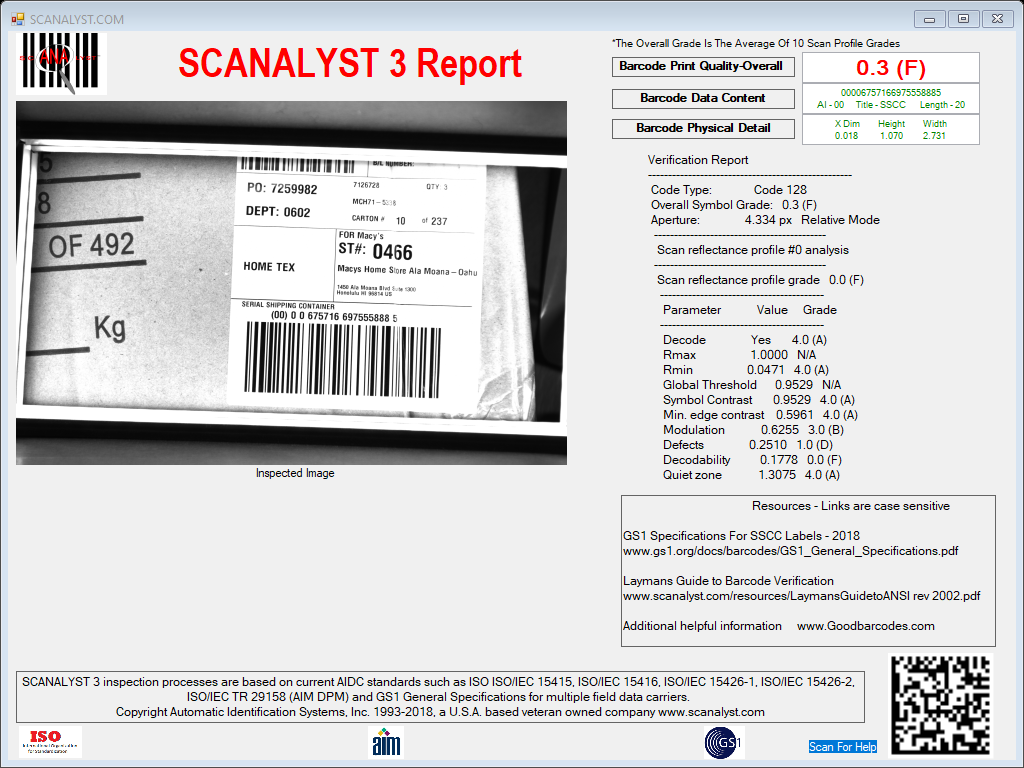The image size is (1024, 768).
Task: Select the Barcode Physical Detail button
Action: point(703,129)
